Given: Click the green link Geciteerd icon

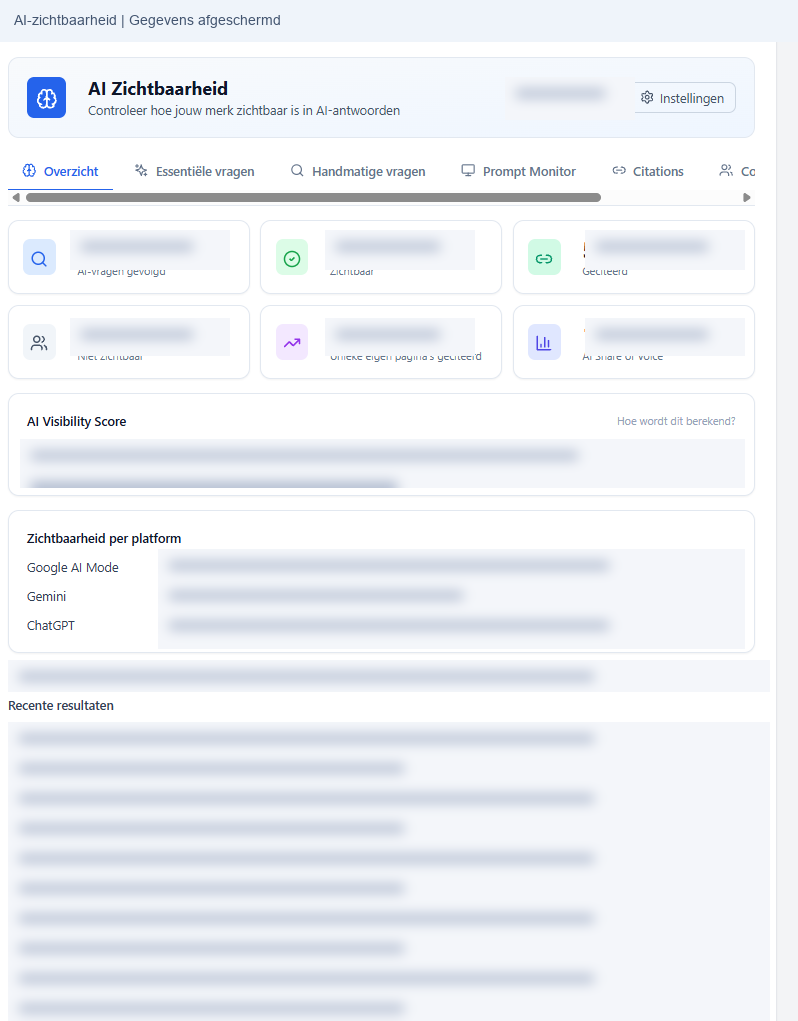Looking at the screenshot, I should point(544,258).
